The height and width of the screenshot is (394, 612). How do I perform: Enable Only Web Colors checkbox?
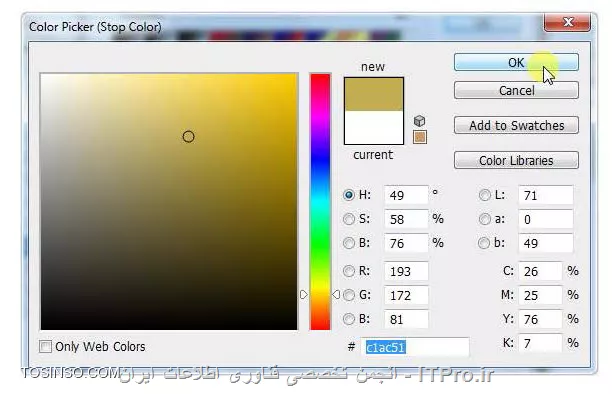pyautogui.click(x=45, y=346)
